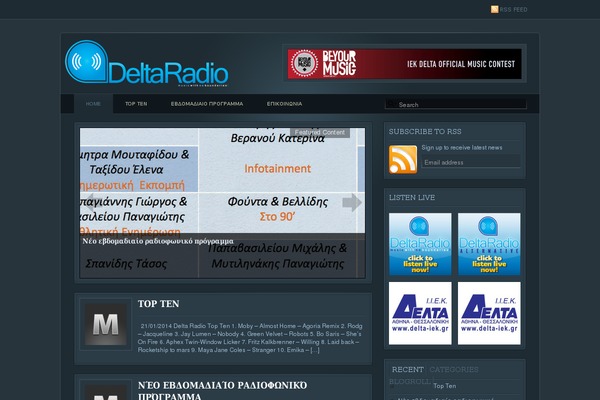Open the Top Ten recent post link
This screenshot has height=400, width=600.
click(x=445, y=386)
